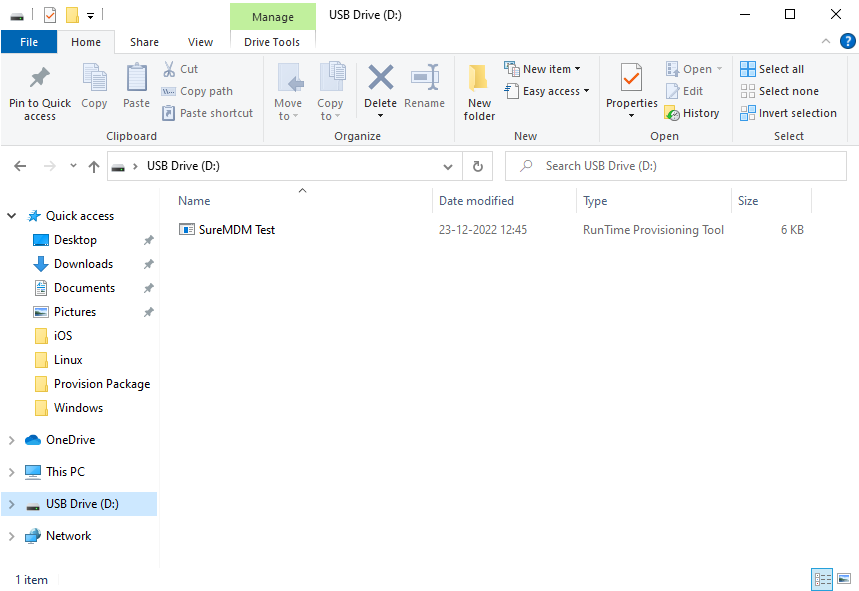Open Customize Quick Access Toolbar dropdown
This screenshot has height=591, width=859.
90,16
